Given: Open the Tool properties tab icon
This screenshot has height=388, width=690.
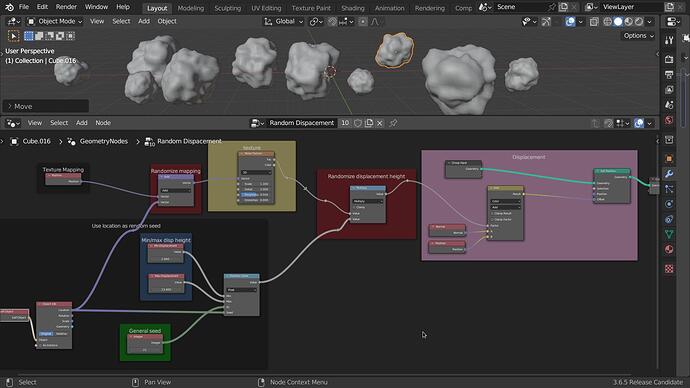Looking at the screenshot, I should 669,40.
